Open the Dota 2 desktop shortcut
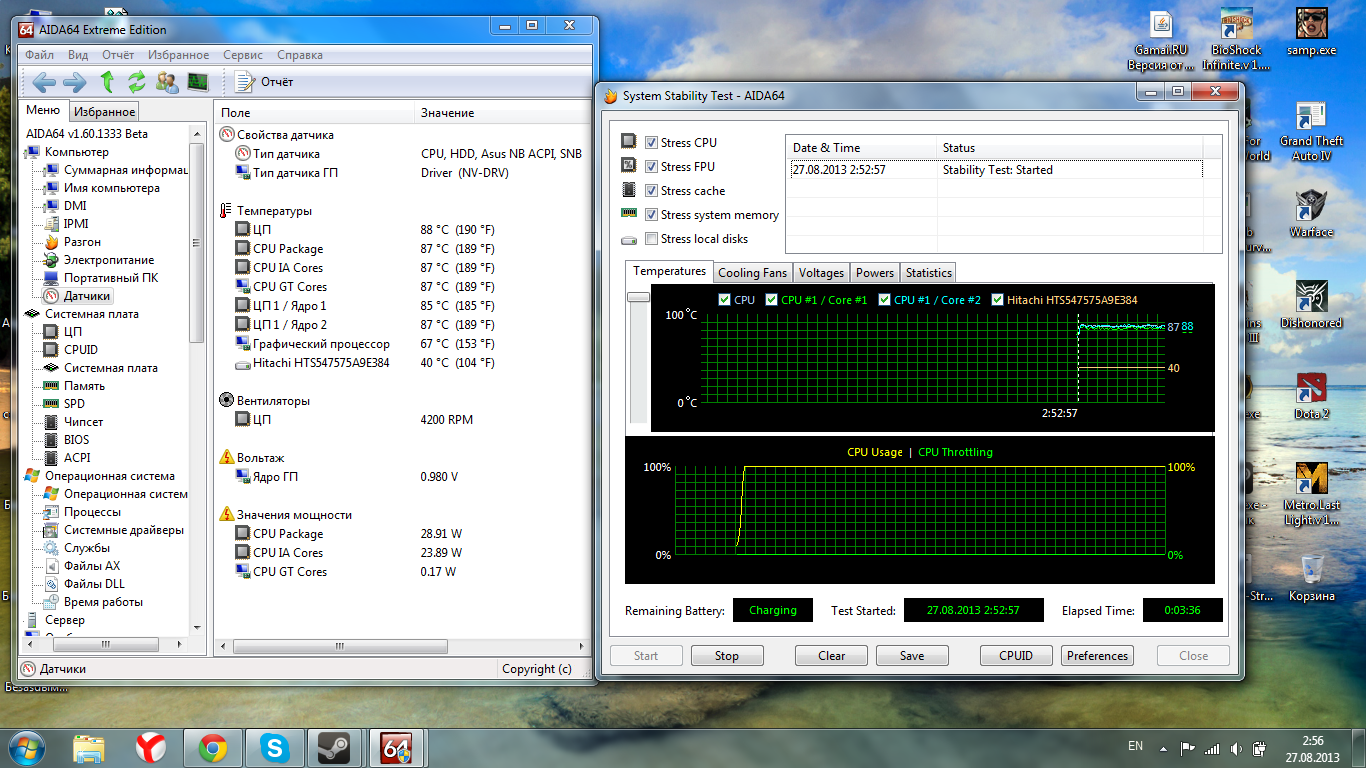Viewport: 1366px width, 768px height. coord(1311,396)
